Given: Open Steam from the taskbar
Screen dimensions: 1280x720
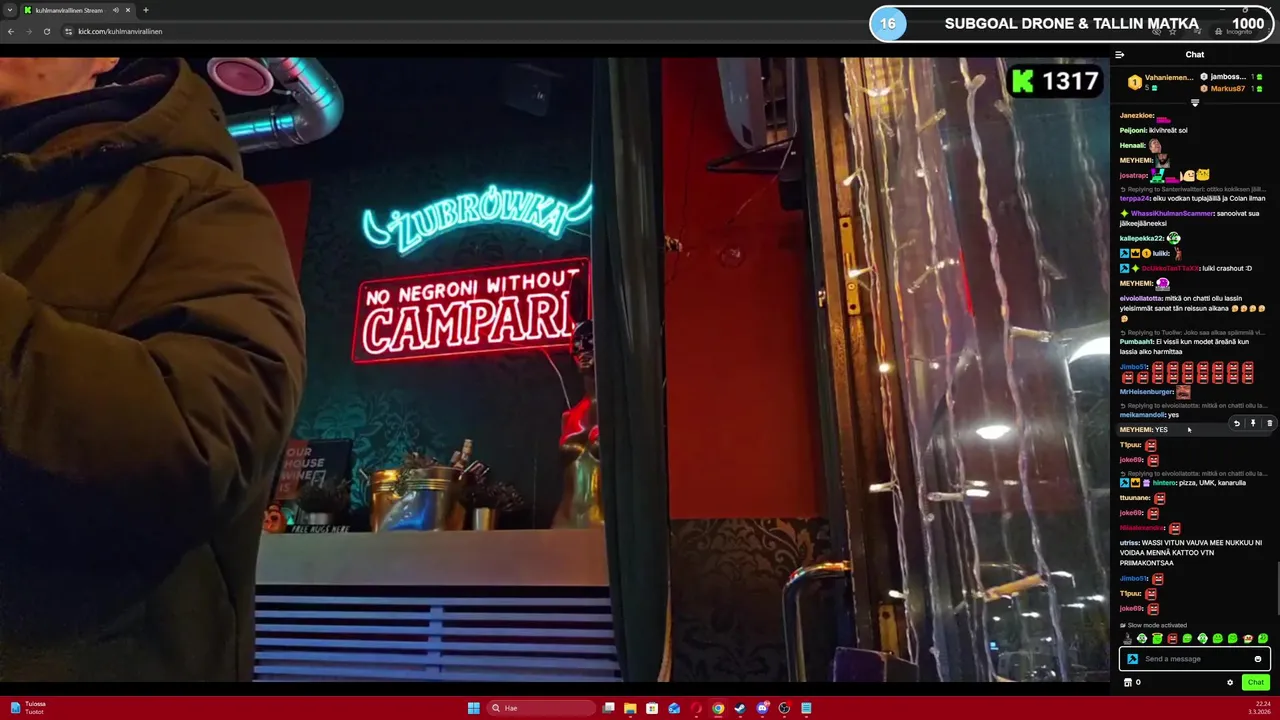Looking at the screenshot, I should point(740,708).
